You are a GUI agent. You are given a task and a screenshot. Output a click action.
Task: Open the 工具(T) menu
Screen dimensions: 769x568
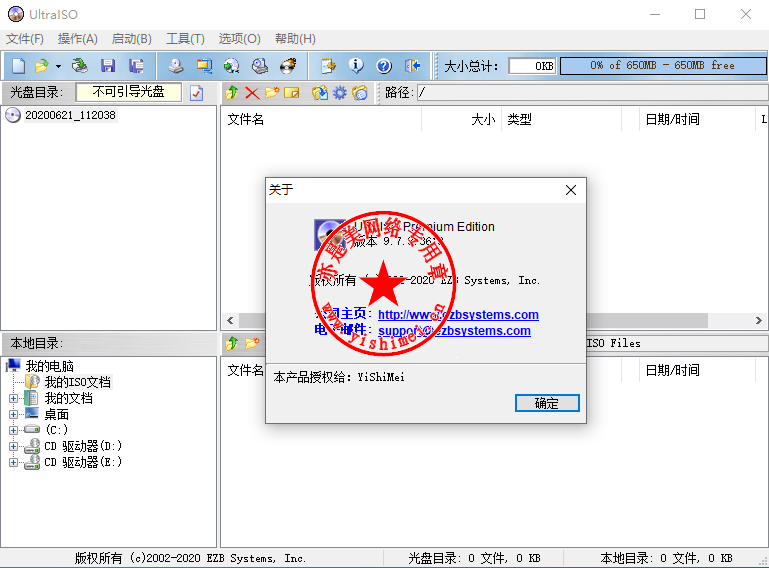pos(185,39)
